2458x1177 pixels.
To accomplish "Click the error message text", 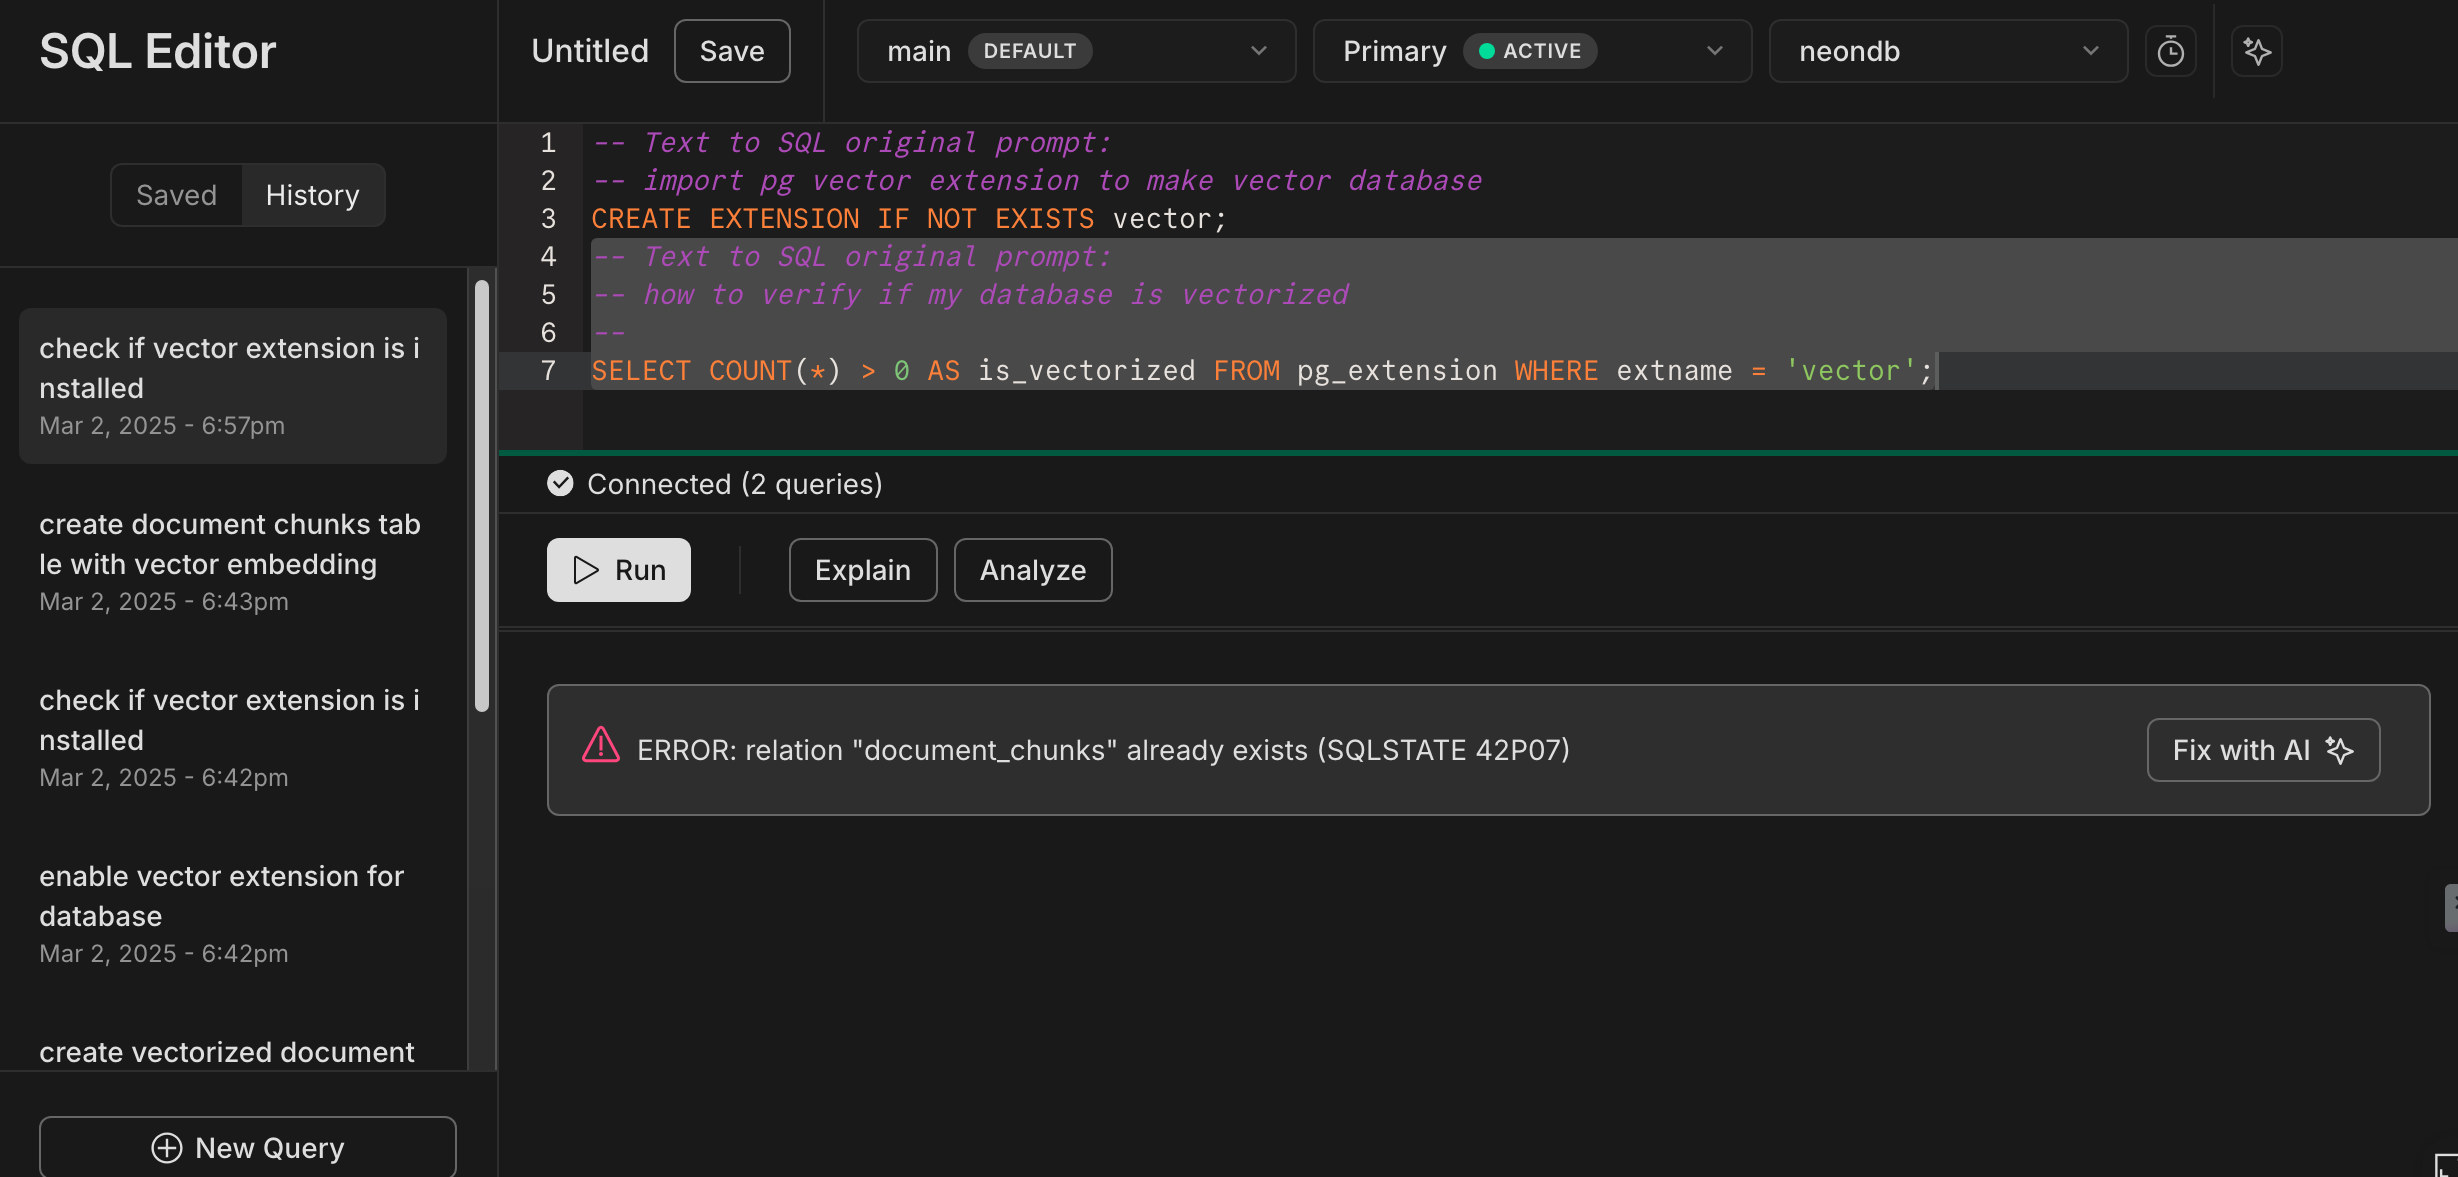I will click(x=1103, y=750).
